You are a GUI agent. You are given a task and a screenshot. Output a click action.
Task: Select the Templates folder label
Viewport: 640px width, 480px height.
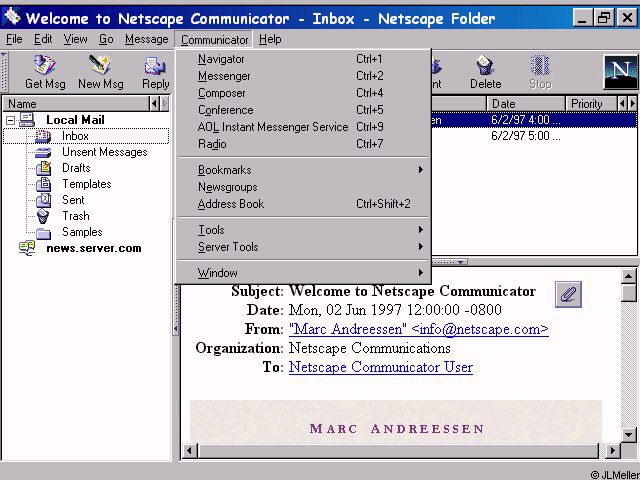[87, 184]
